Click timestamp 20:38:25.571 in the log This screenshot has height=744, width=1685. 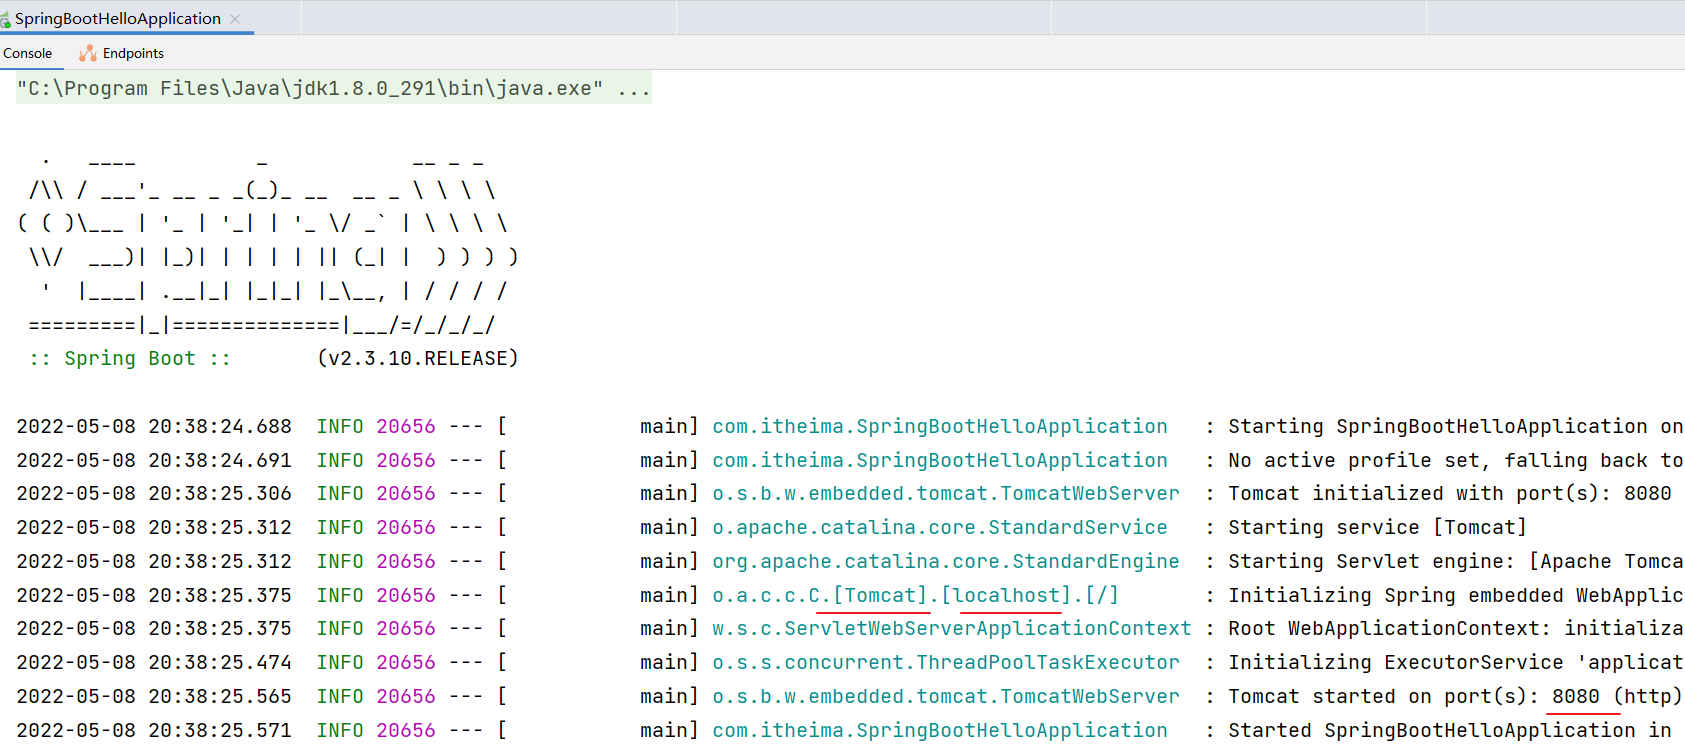(x=220, y=730)
